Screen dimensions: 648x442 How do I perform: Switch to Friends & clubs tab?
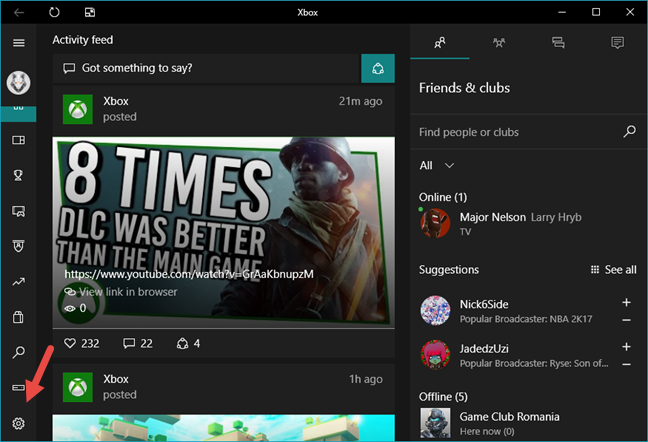(440, 43)
